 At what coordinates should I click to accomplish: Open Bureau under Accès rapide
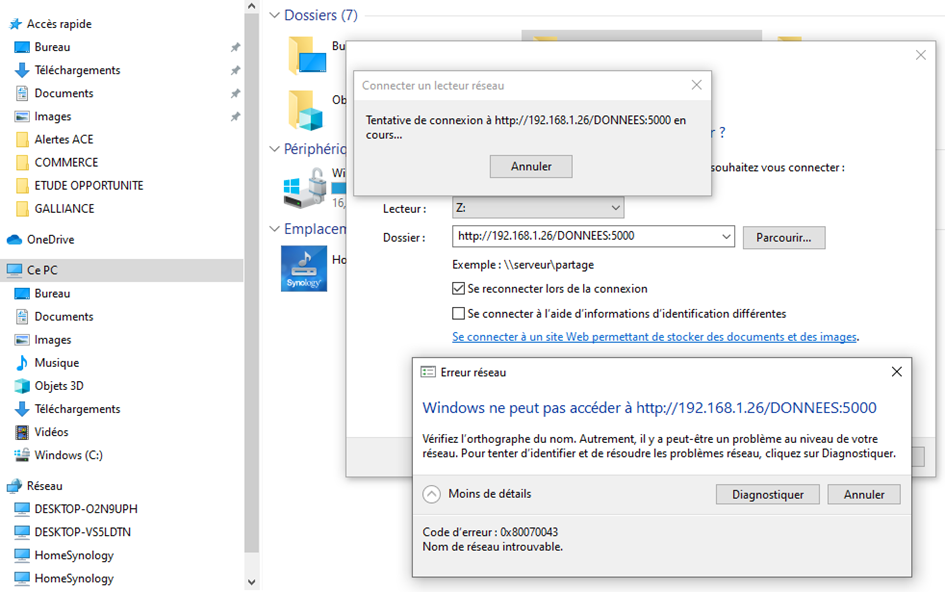(52, 47)
